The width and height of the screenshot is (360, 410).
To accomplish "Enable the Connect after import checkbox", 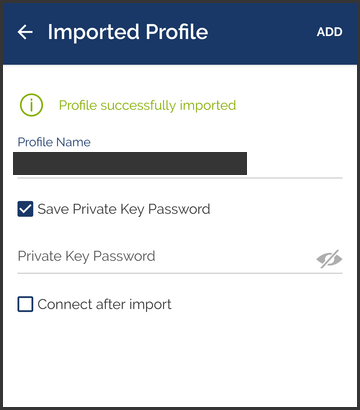I will pos(25,304).
